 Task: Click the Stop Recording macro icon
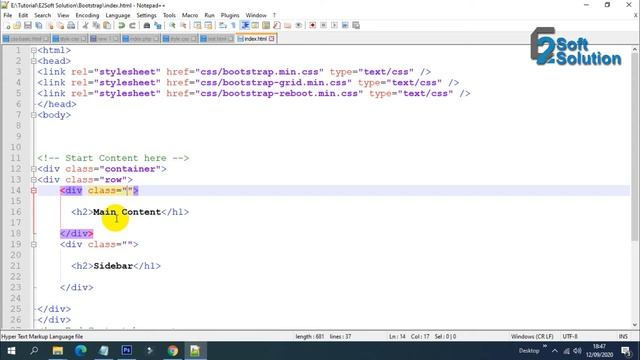(323, 25)
